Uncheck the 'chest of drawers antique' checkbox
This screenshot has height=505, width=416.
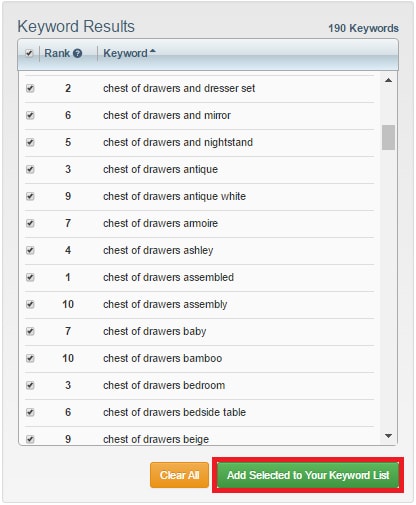30,169
